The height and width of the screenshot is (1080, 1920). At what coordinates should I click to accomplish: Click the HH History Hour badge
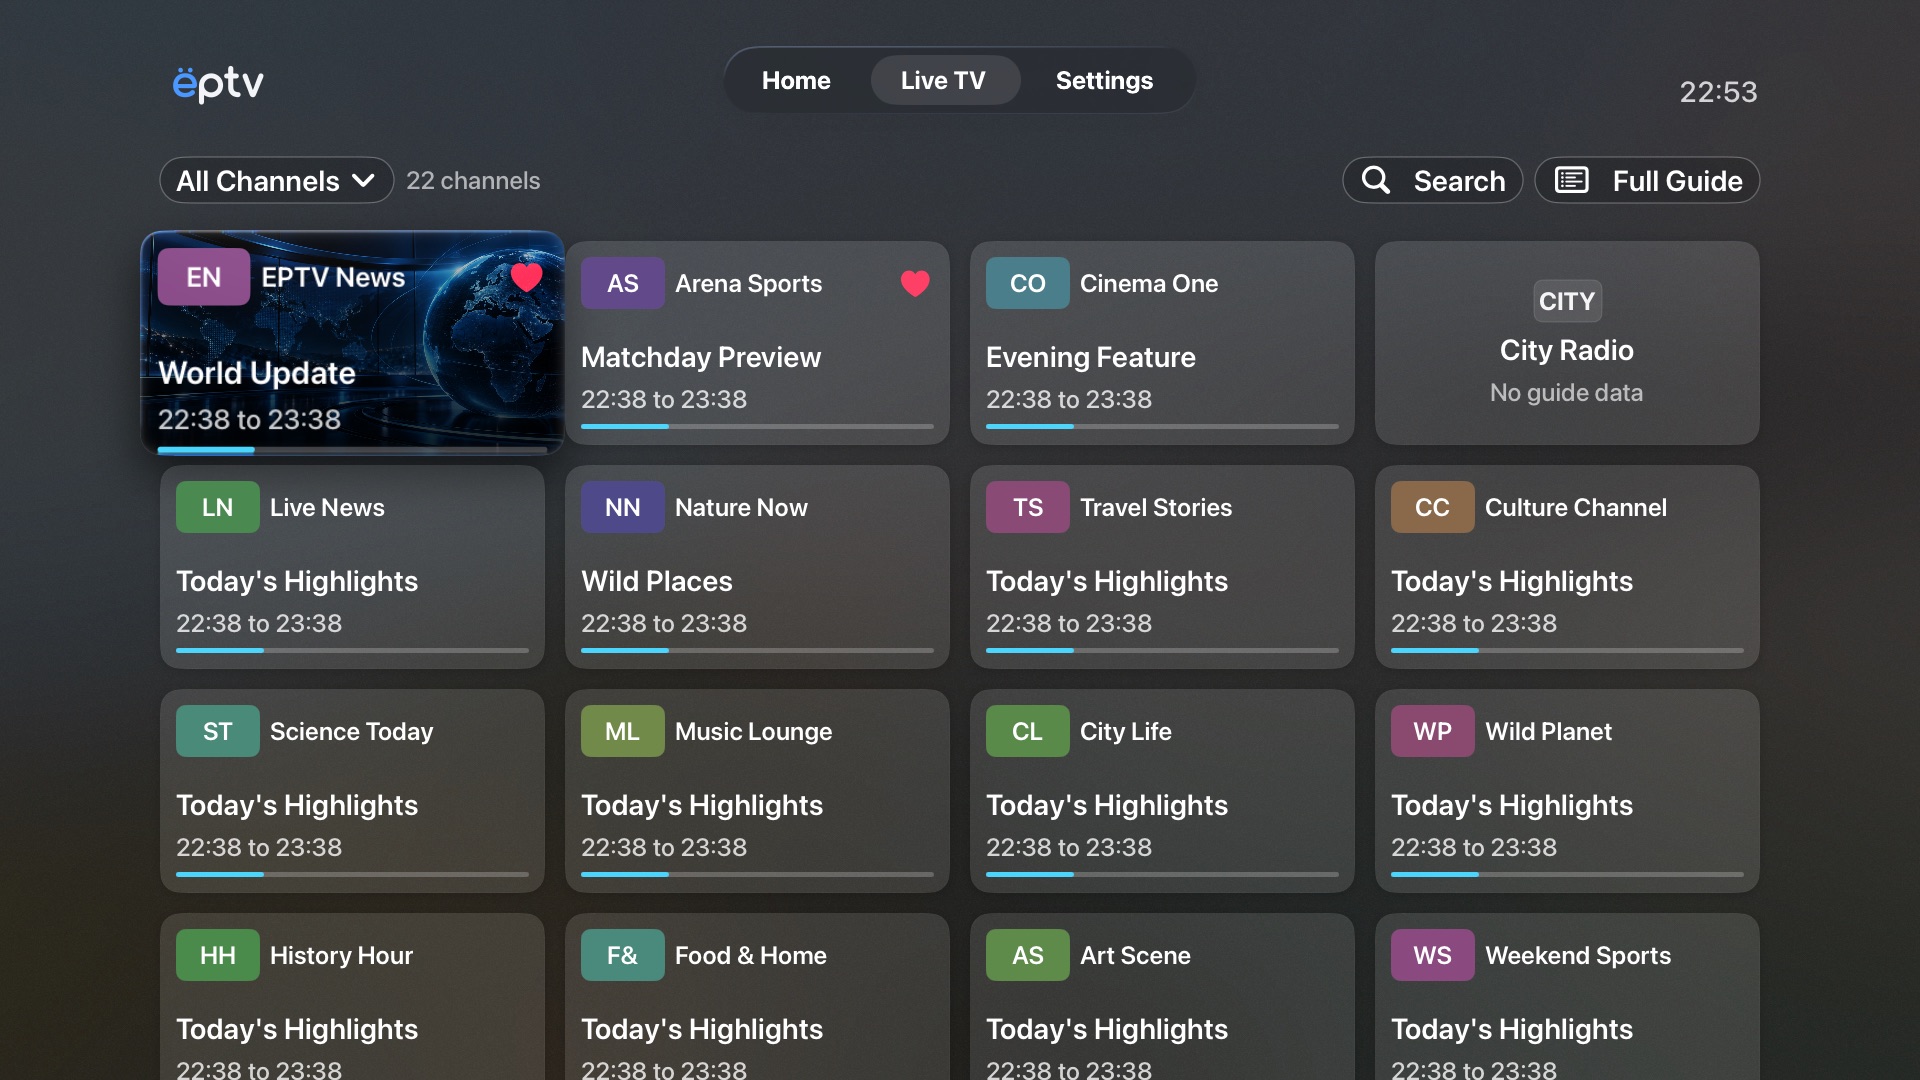218,956
